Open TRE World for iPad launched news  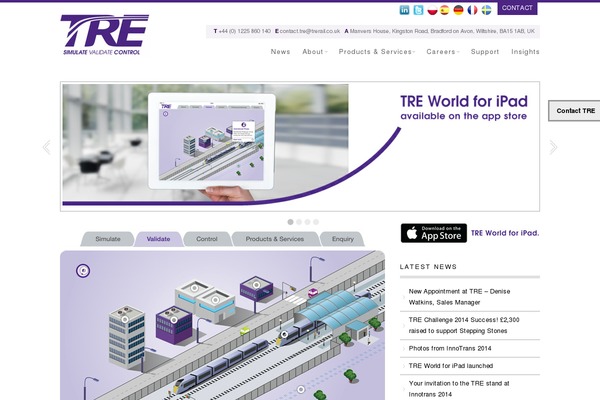click(451, 366)
